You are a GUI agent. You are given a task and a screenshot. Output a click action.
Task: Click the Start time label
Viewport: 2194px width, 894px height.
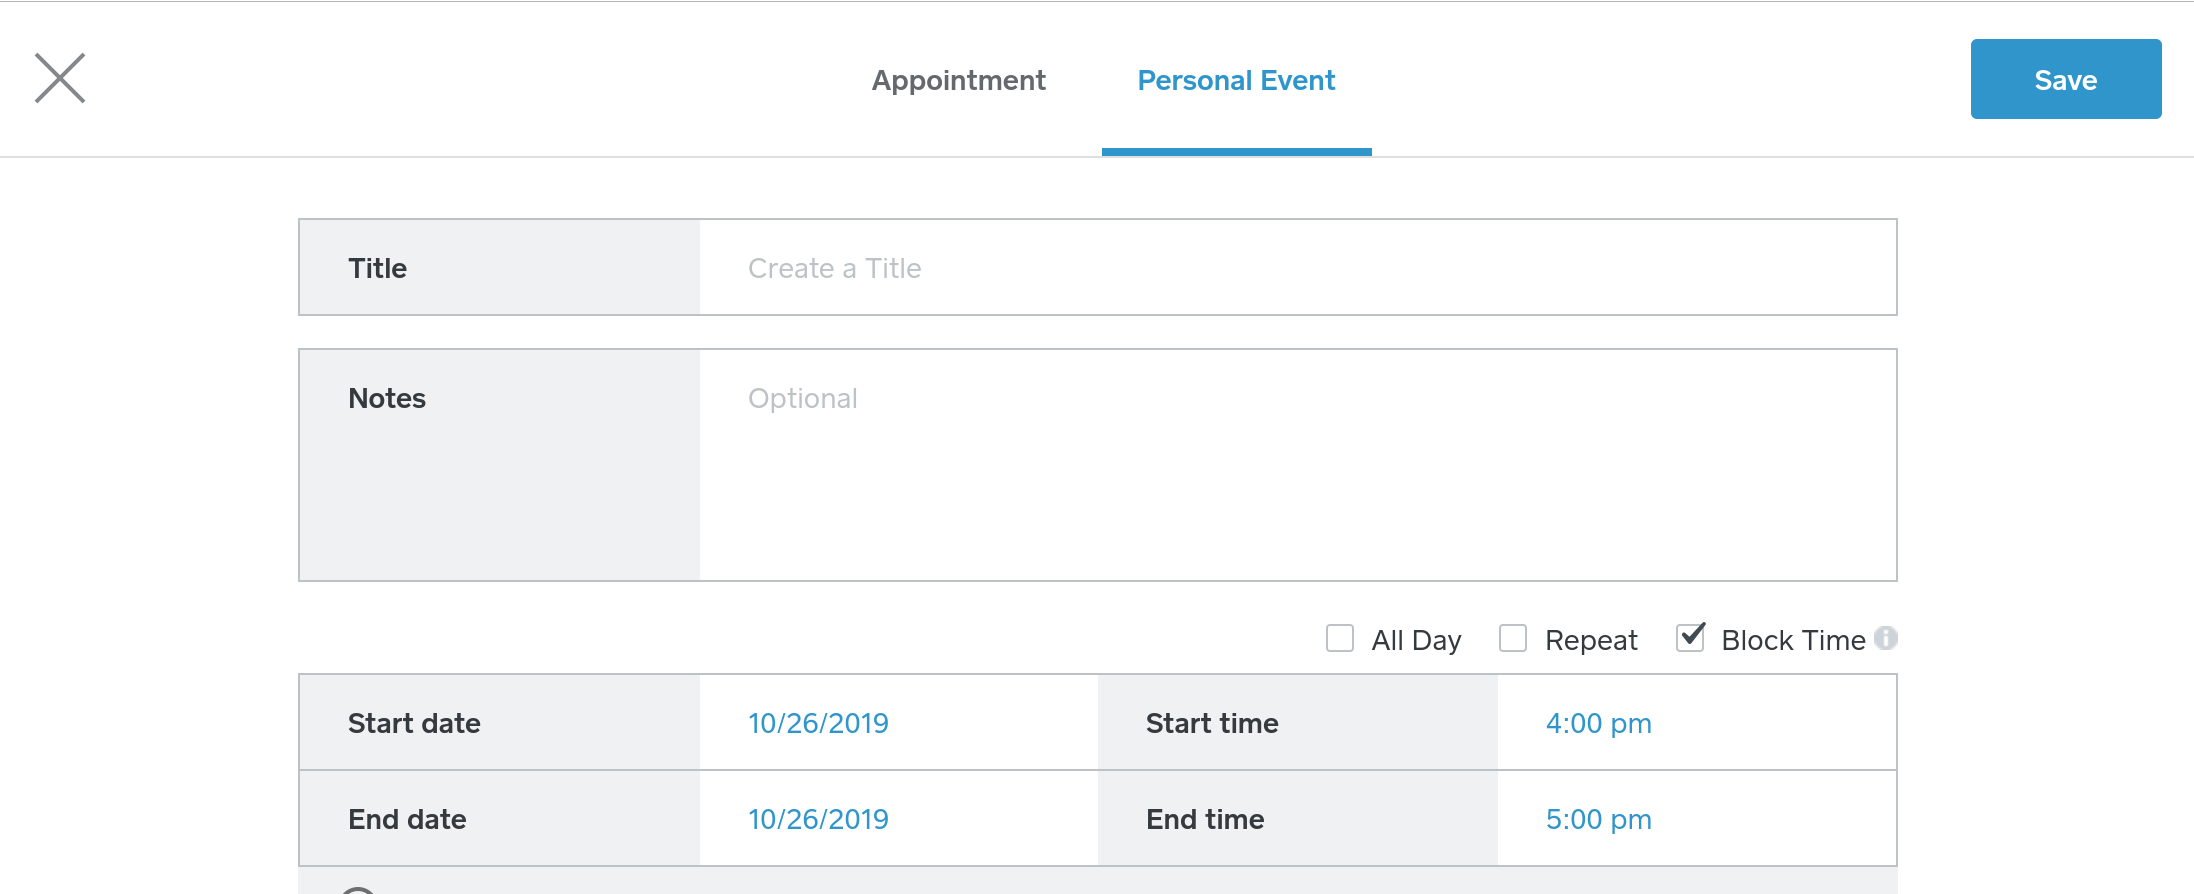(x=1212, y=723)
